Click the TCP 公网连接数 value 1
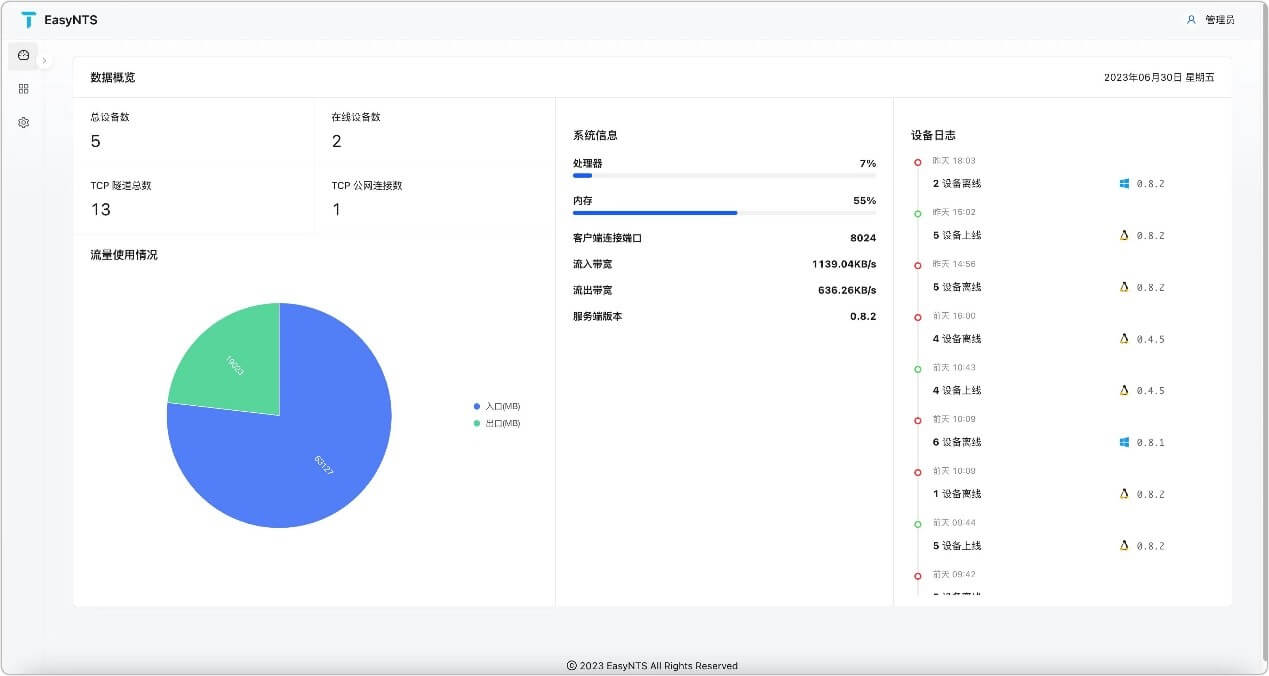The width and height of the screenshot is (1269, 676). point(336,210)
